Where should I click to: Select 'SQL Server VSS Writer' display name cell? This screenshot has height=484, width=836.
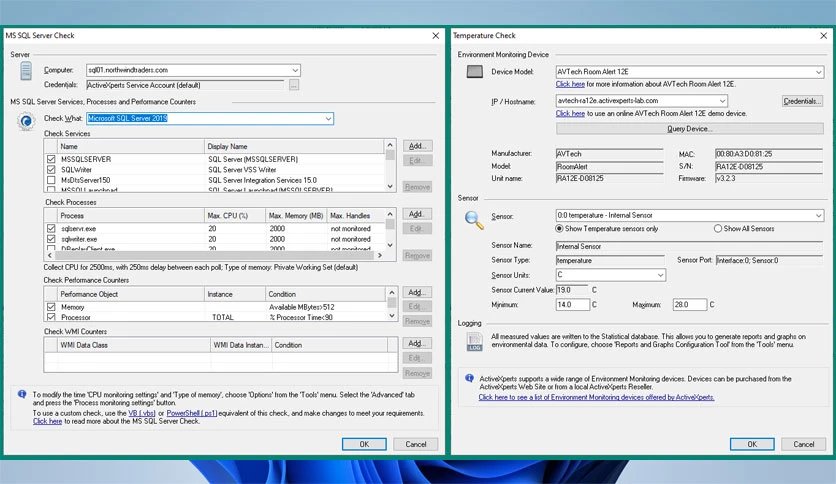coord(242,170)
